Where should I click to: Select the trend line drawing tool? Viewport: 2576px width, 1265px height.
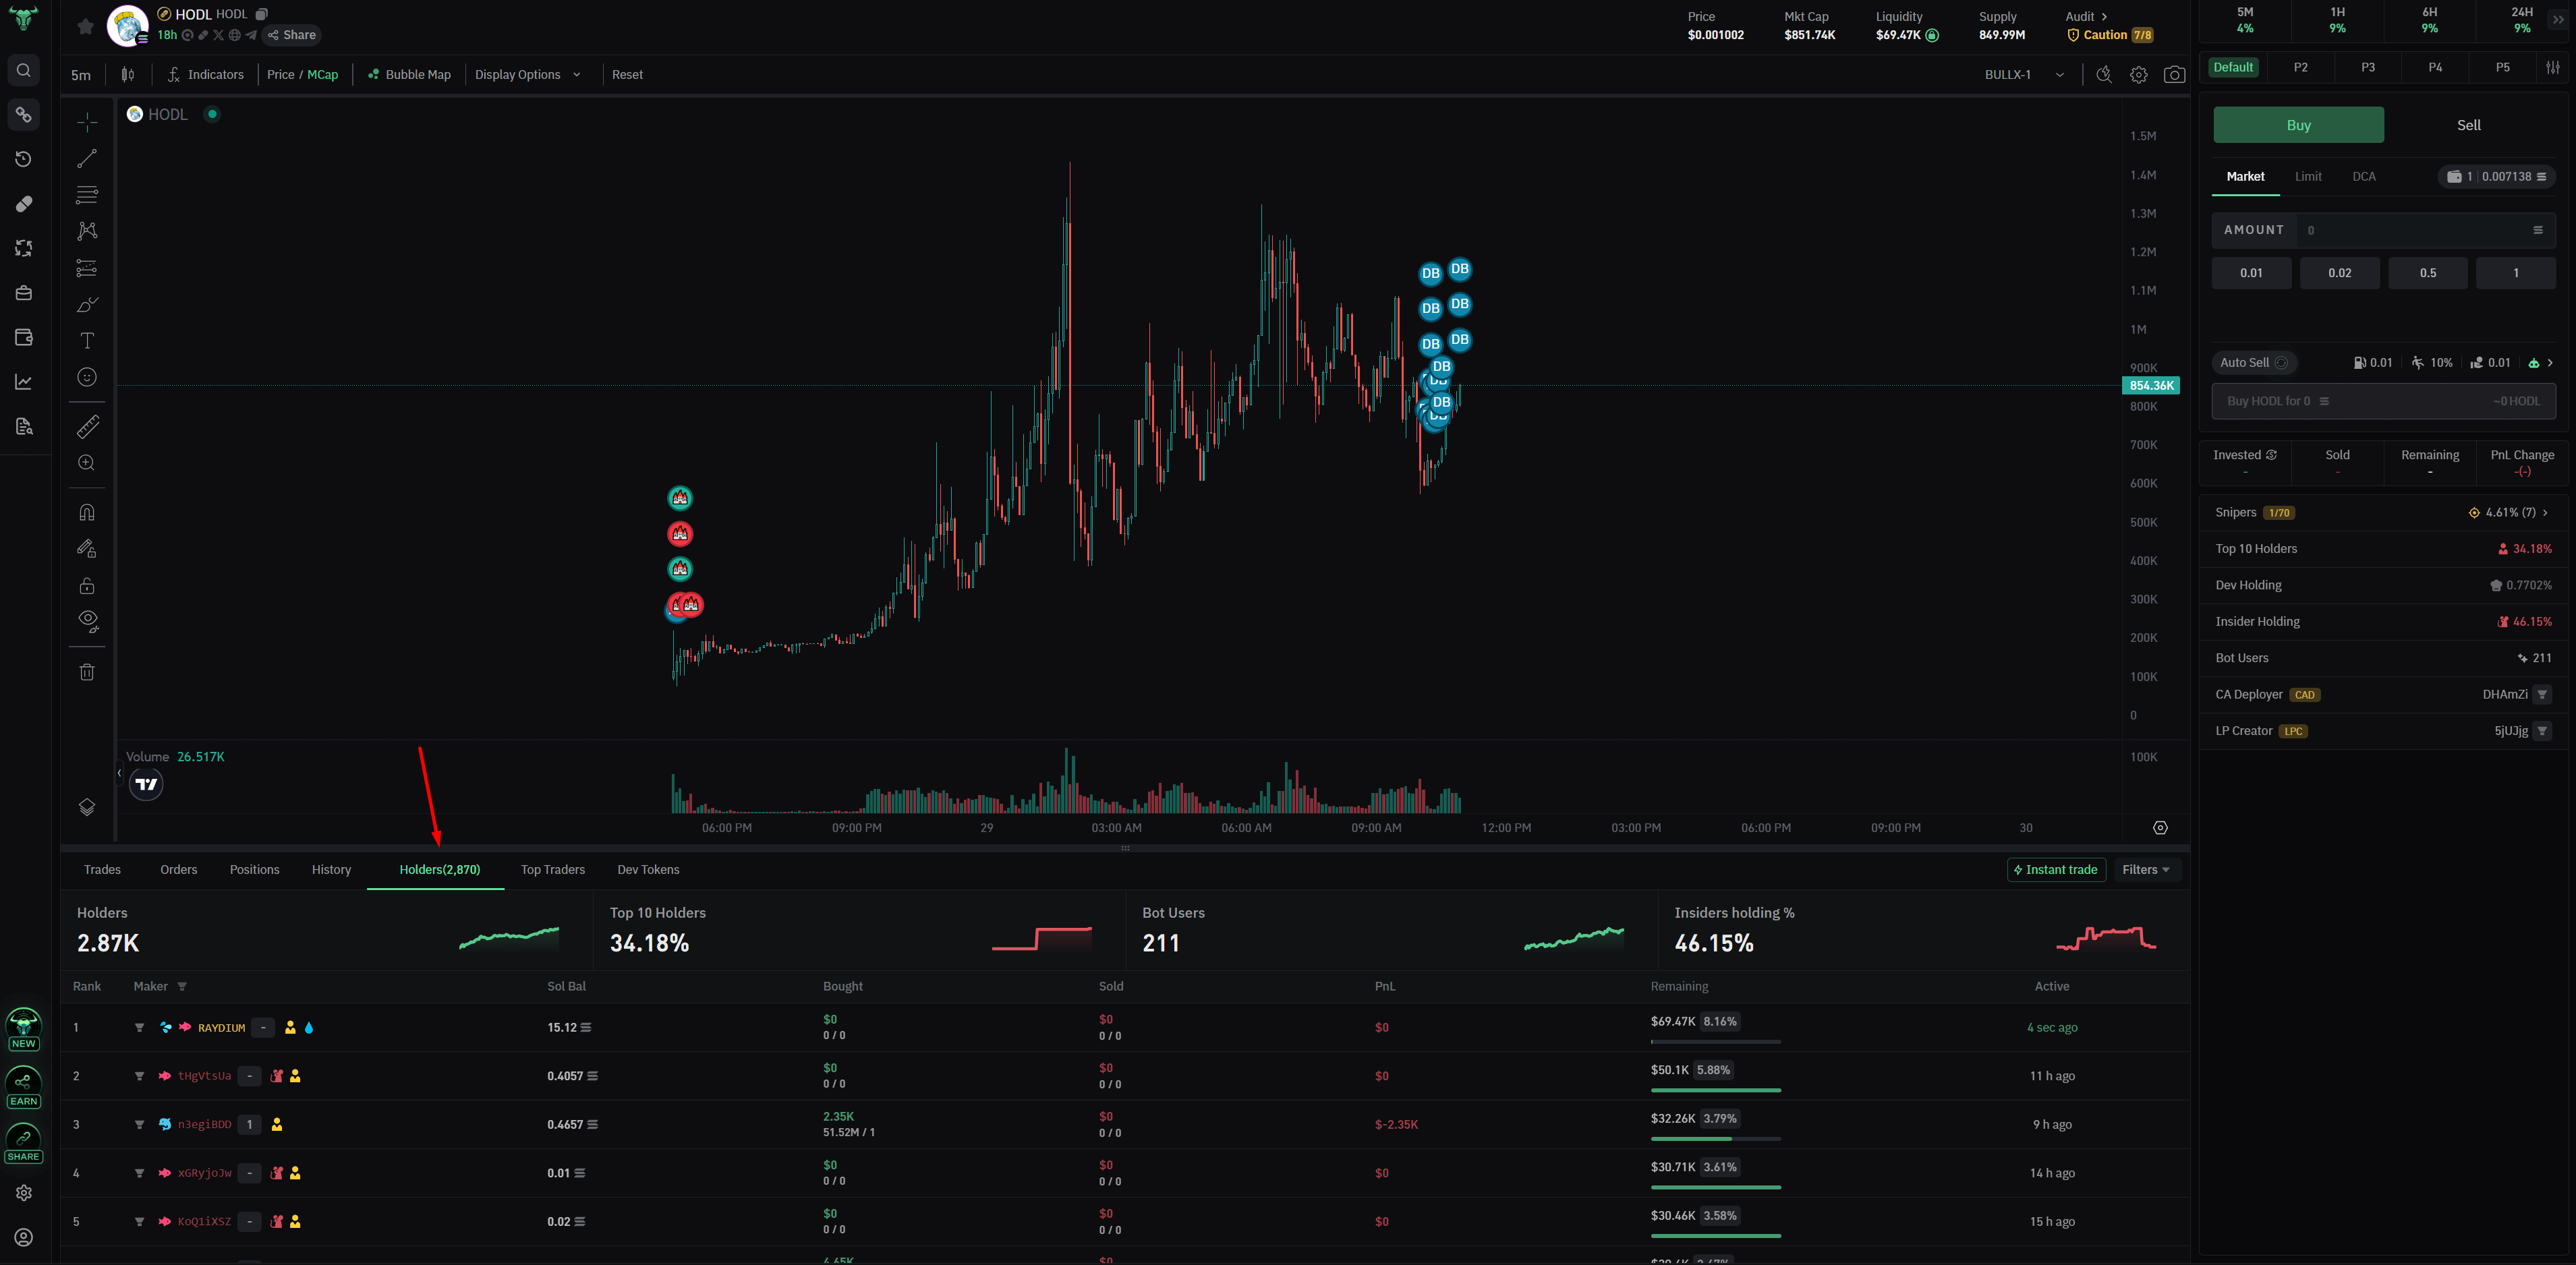click(87, 158)
